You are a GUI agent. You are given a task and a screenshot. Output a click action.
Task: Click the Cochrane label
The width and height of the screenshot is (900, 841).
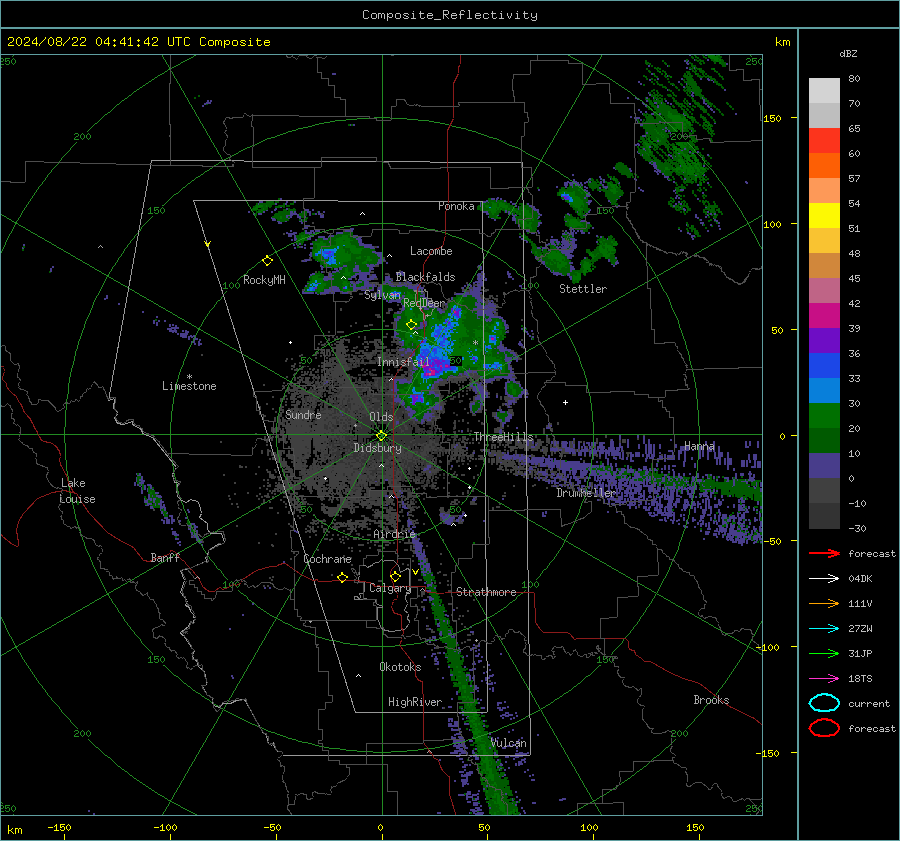[327, 559]
